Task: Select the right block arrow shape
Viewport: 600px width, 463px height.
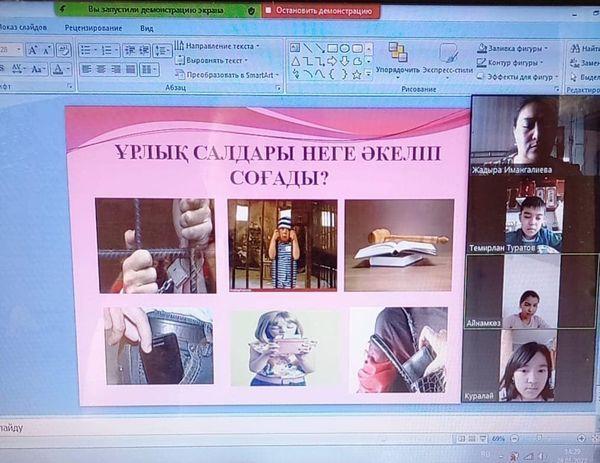Action: [x=332, y=61]
